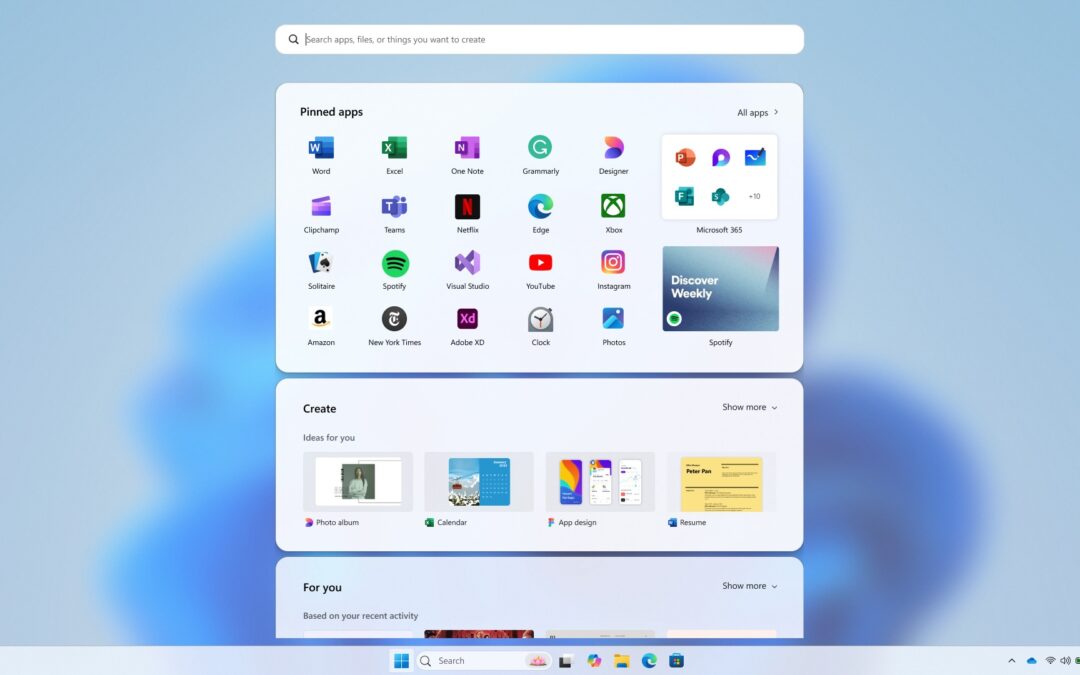The height and width of the screenshot is (675, 1080).
Task: Open the pinned Edge browser icon
Action: (540, 207)
